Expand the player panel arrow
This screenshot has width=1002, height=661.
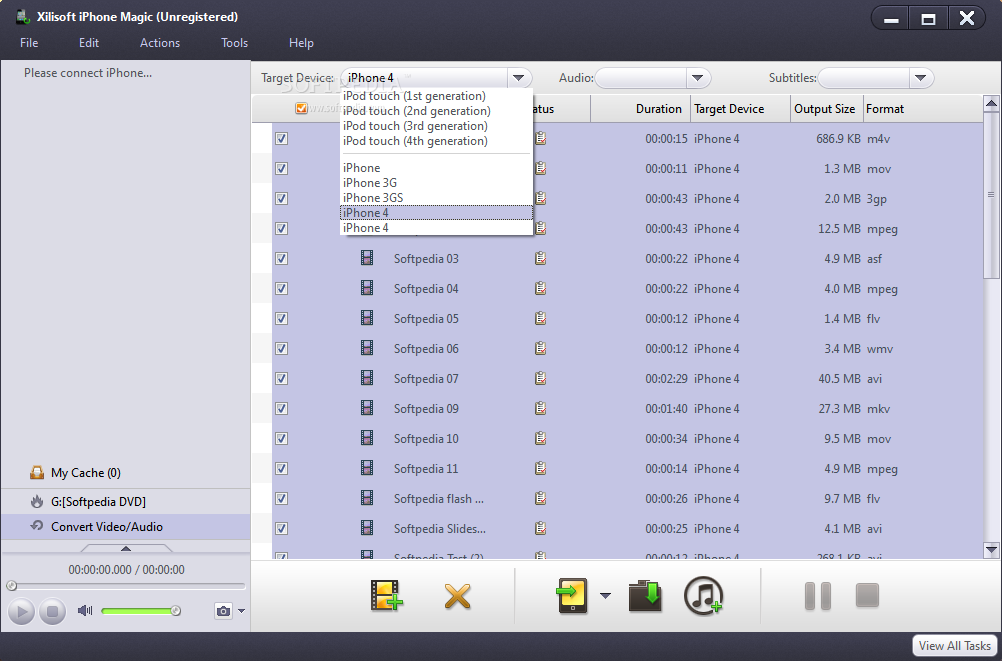click(126, 548)
